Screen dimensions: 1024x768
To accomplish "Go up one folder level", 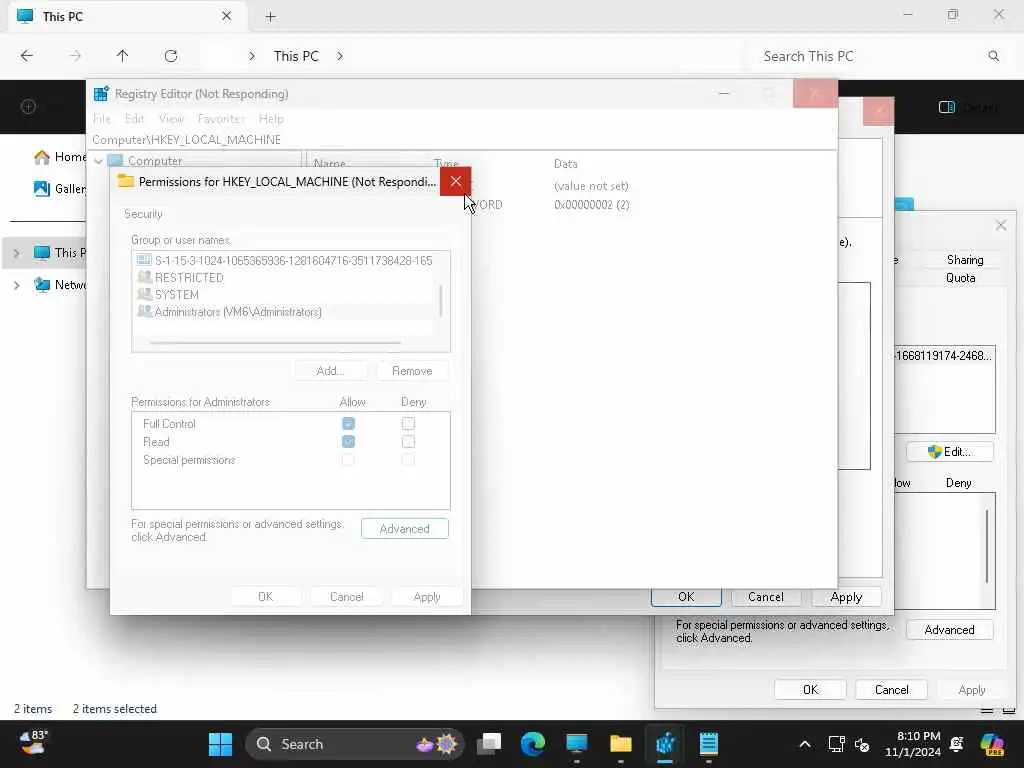I will [x=122, y=56].
